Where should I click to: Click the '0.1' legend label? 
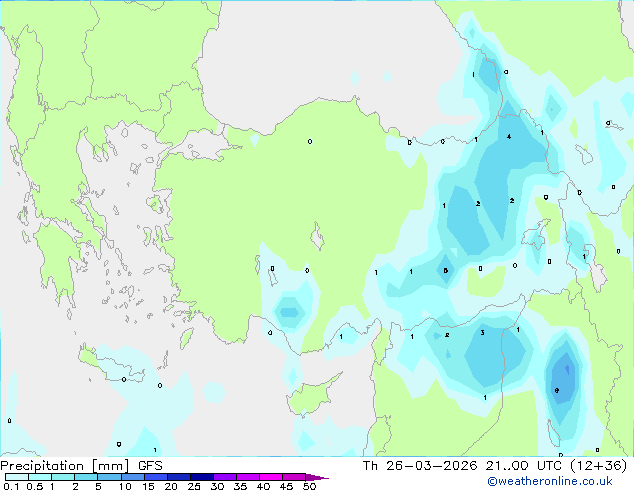(11, 486)
